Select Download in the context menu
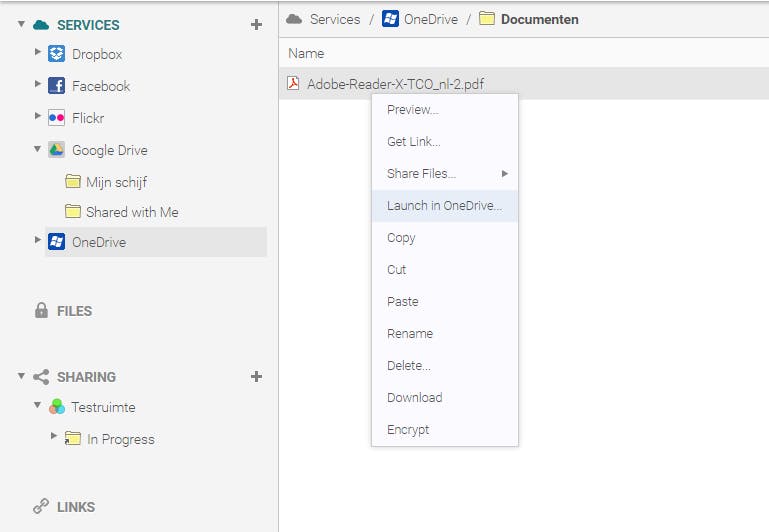Viewport: 769px width, 532px height. click(x=414, y=397)
